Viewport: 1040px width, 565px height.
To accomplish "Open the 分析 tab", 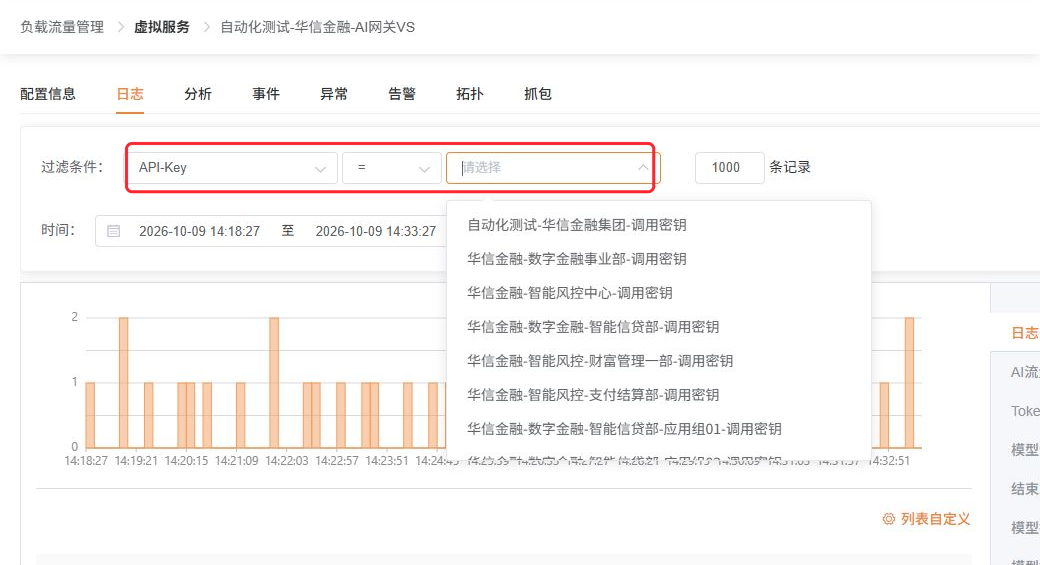I will coord(198,94).
